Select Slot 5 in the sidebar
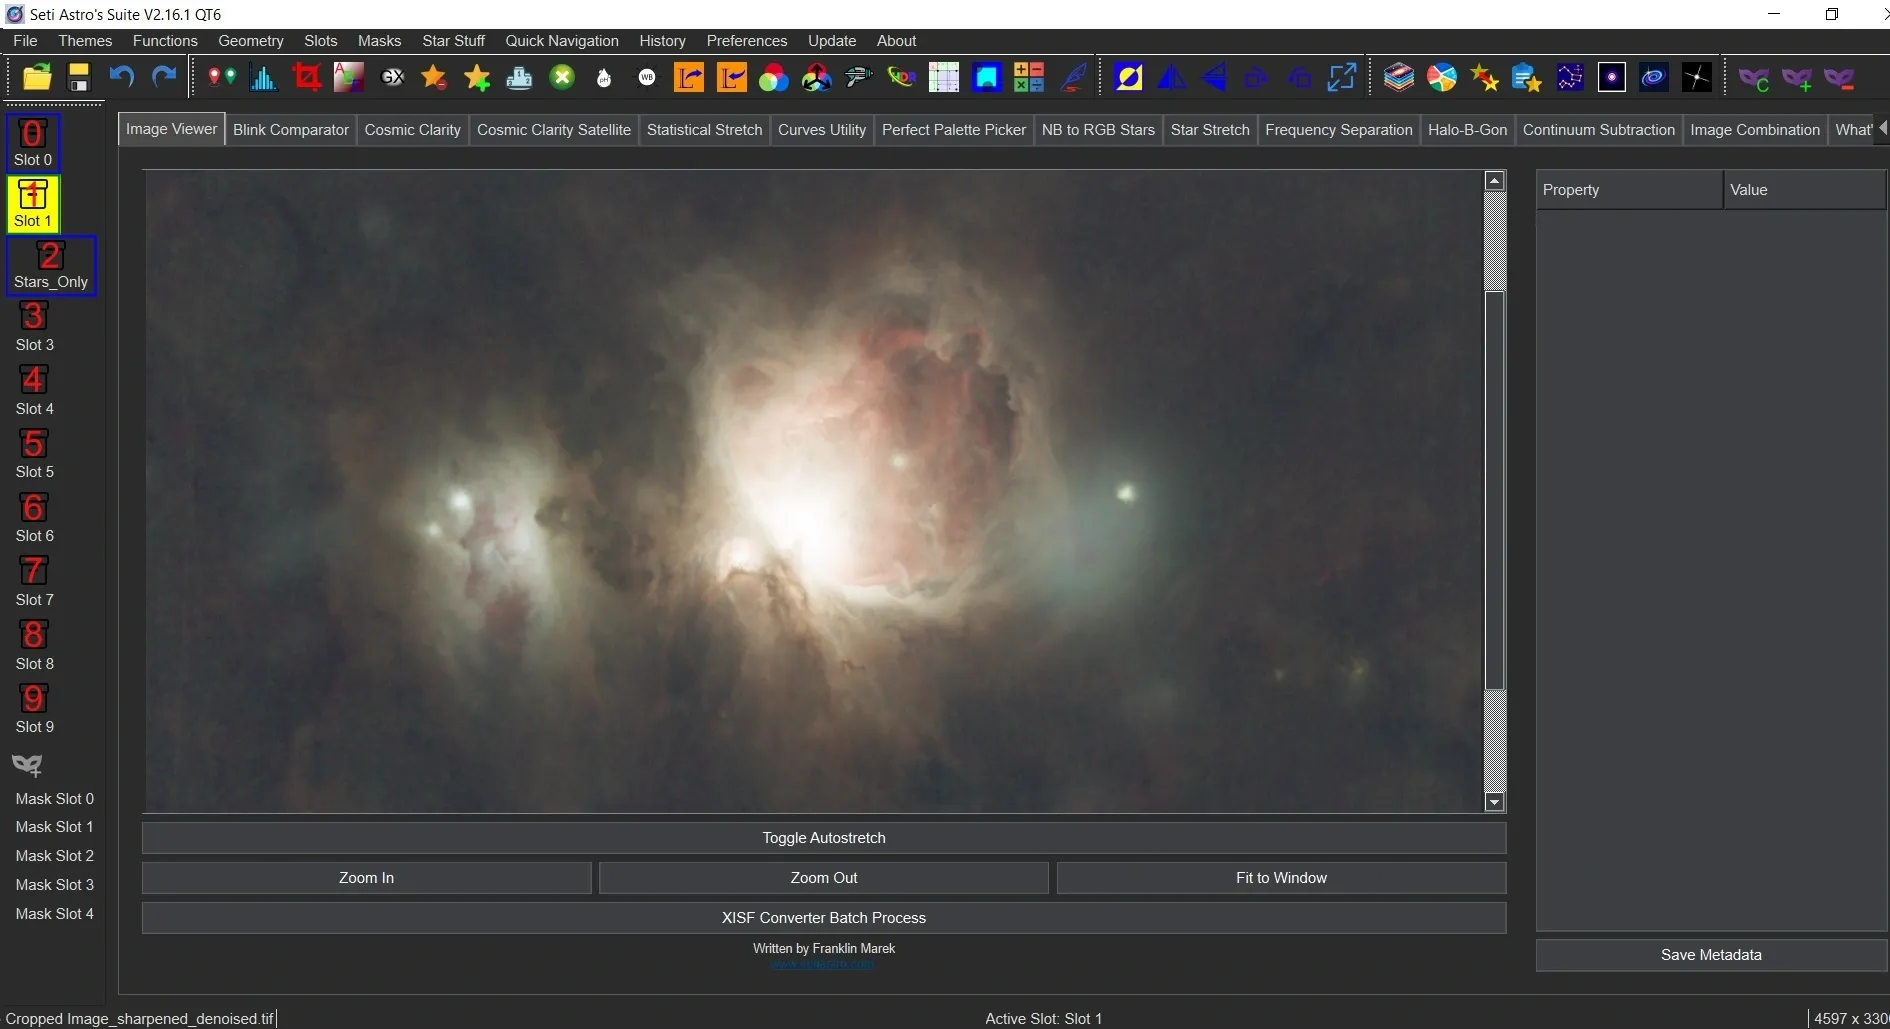Viewport: 1890px width, 1029px height. coord(34,454)
